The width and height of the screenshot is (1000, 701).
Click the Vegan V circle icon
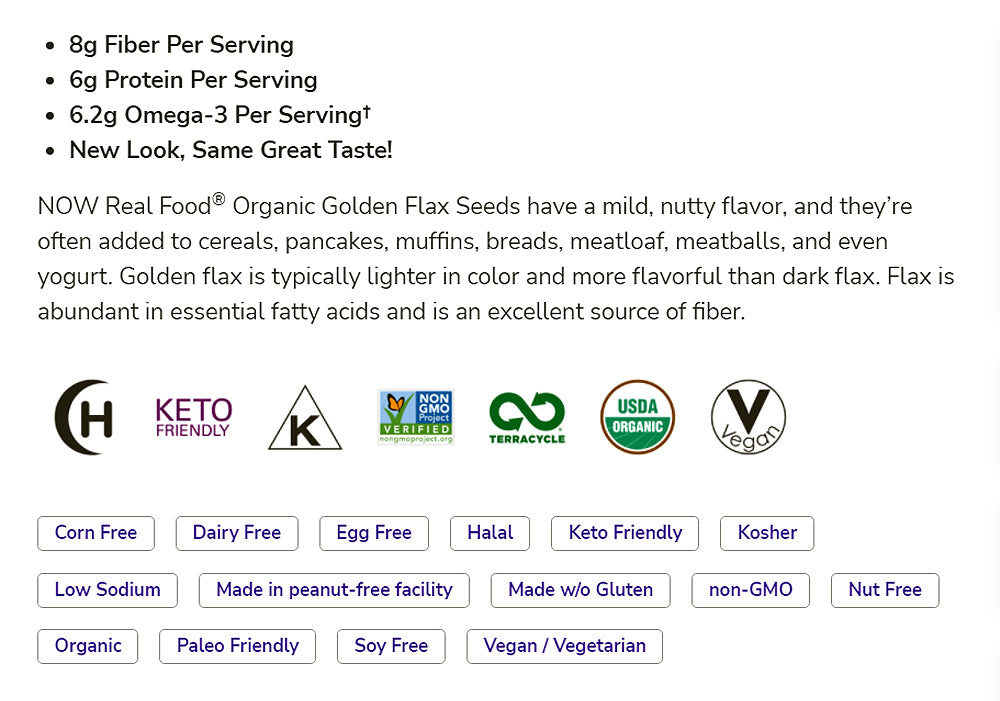[748, 417]
